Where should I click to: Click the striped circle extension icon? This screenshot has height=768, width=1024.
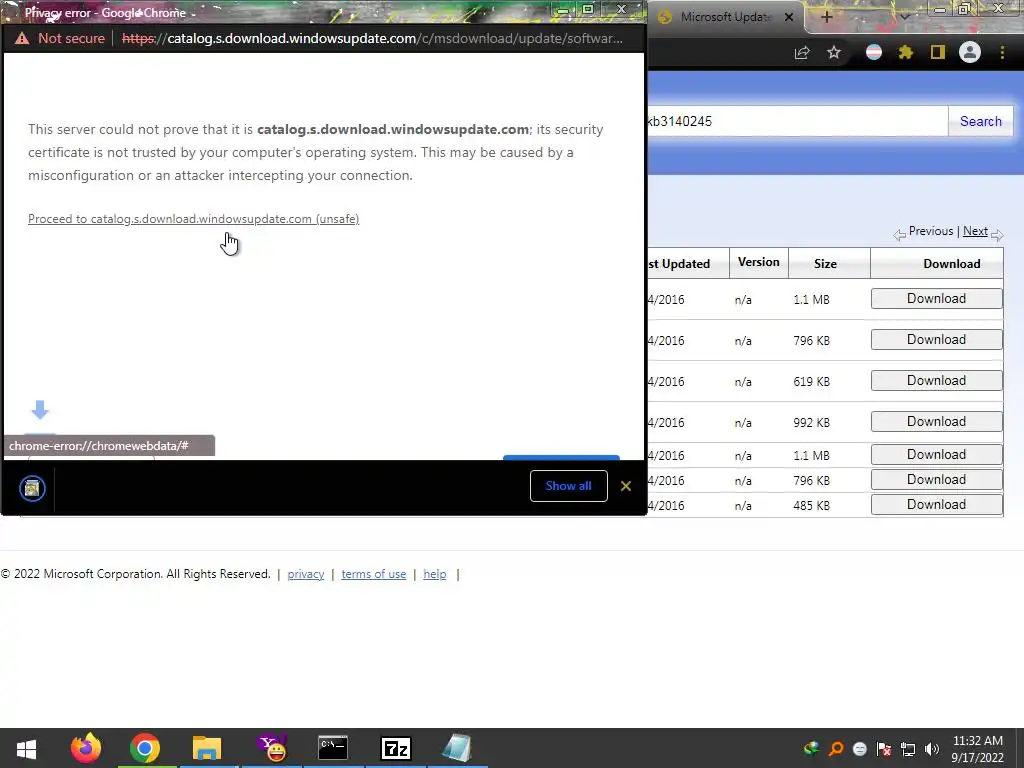tap(874, 52)
